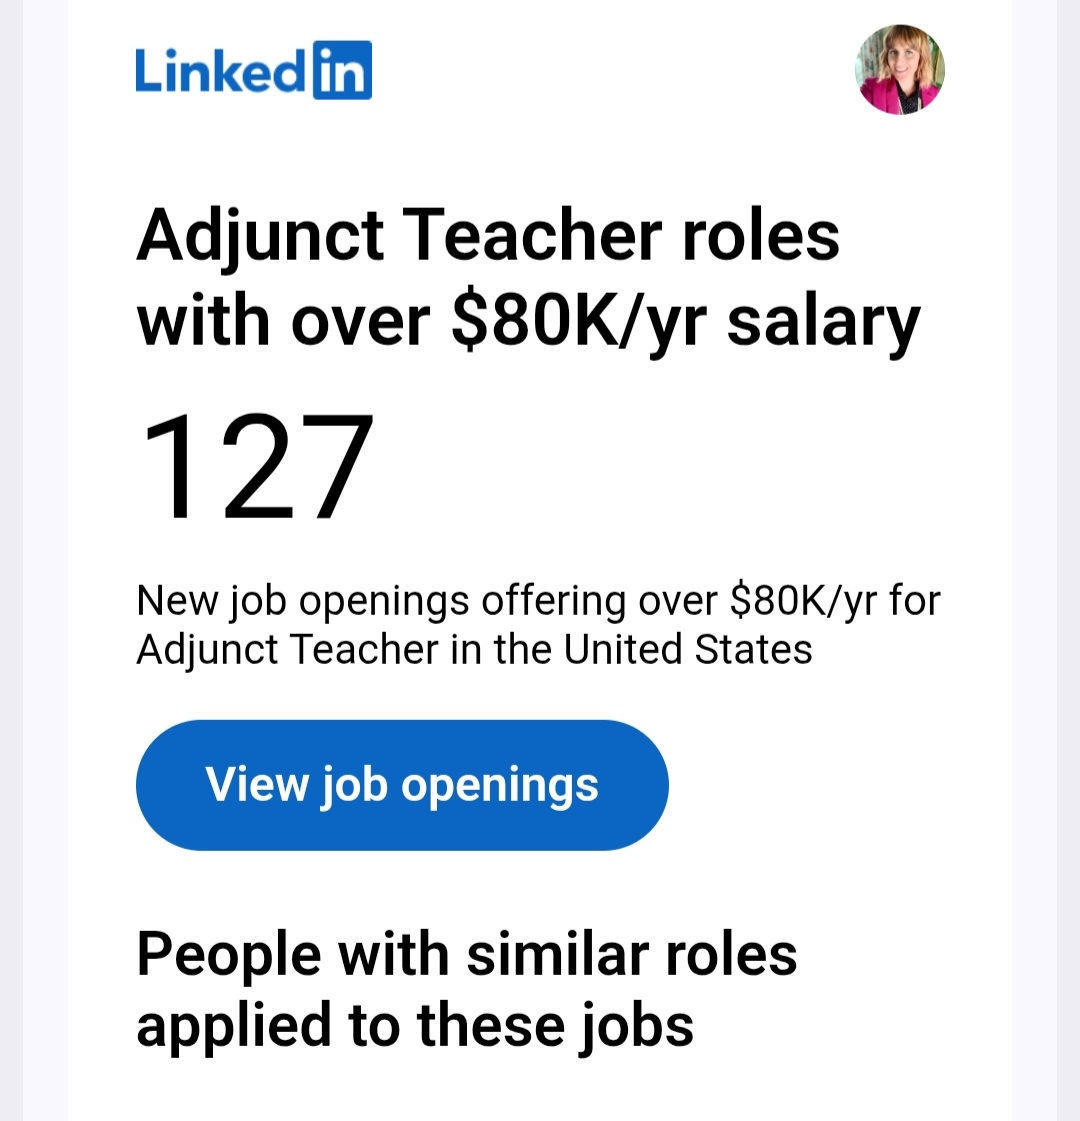Click the large 127 job count

click(x=257, y=468)
